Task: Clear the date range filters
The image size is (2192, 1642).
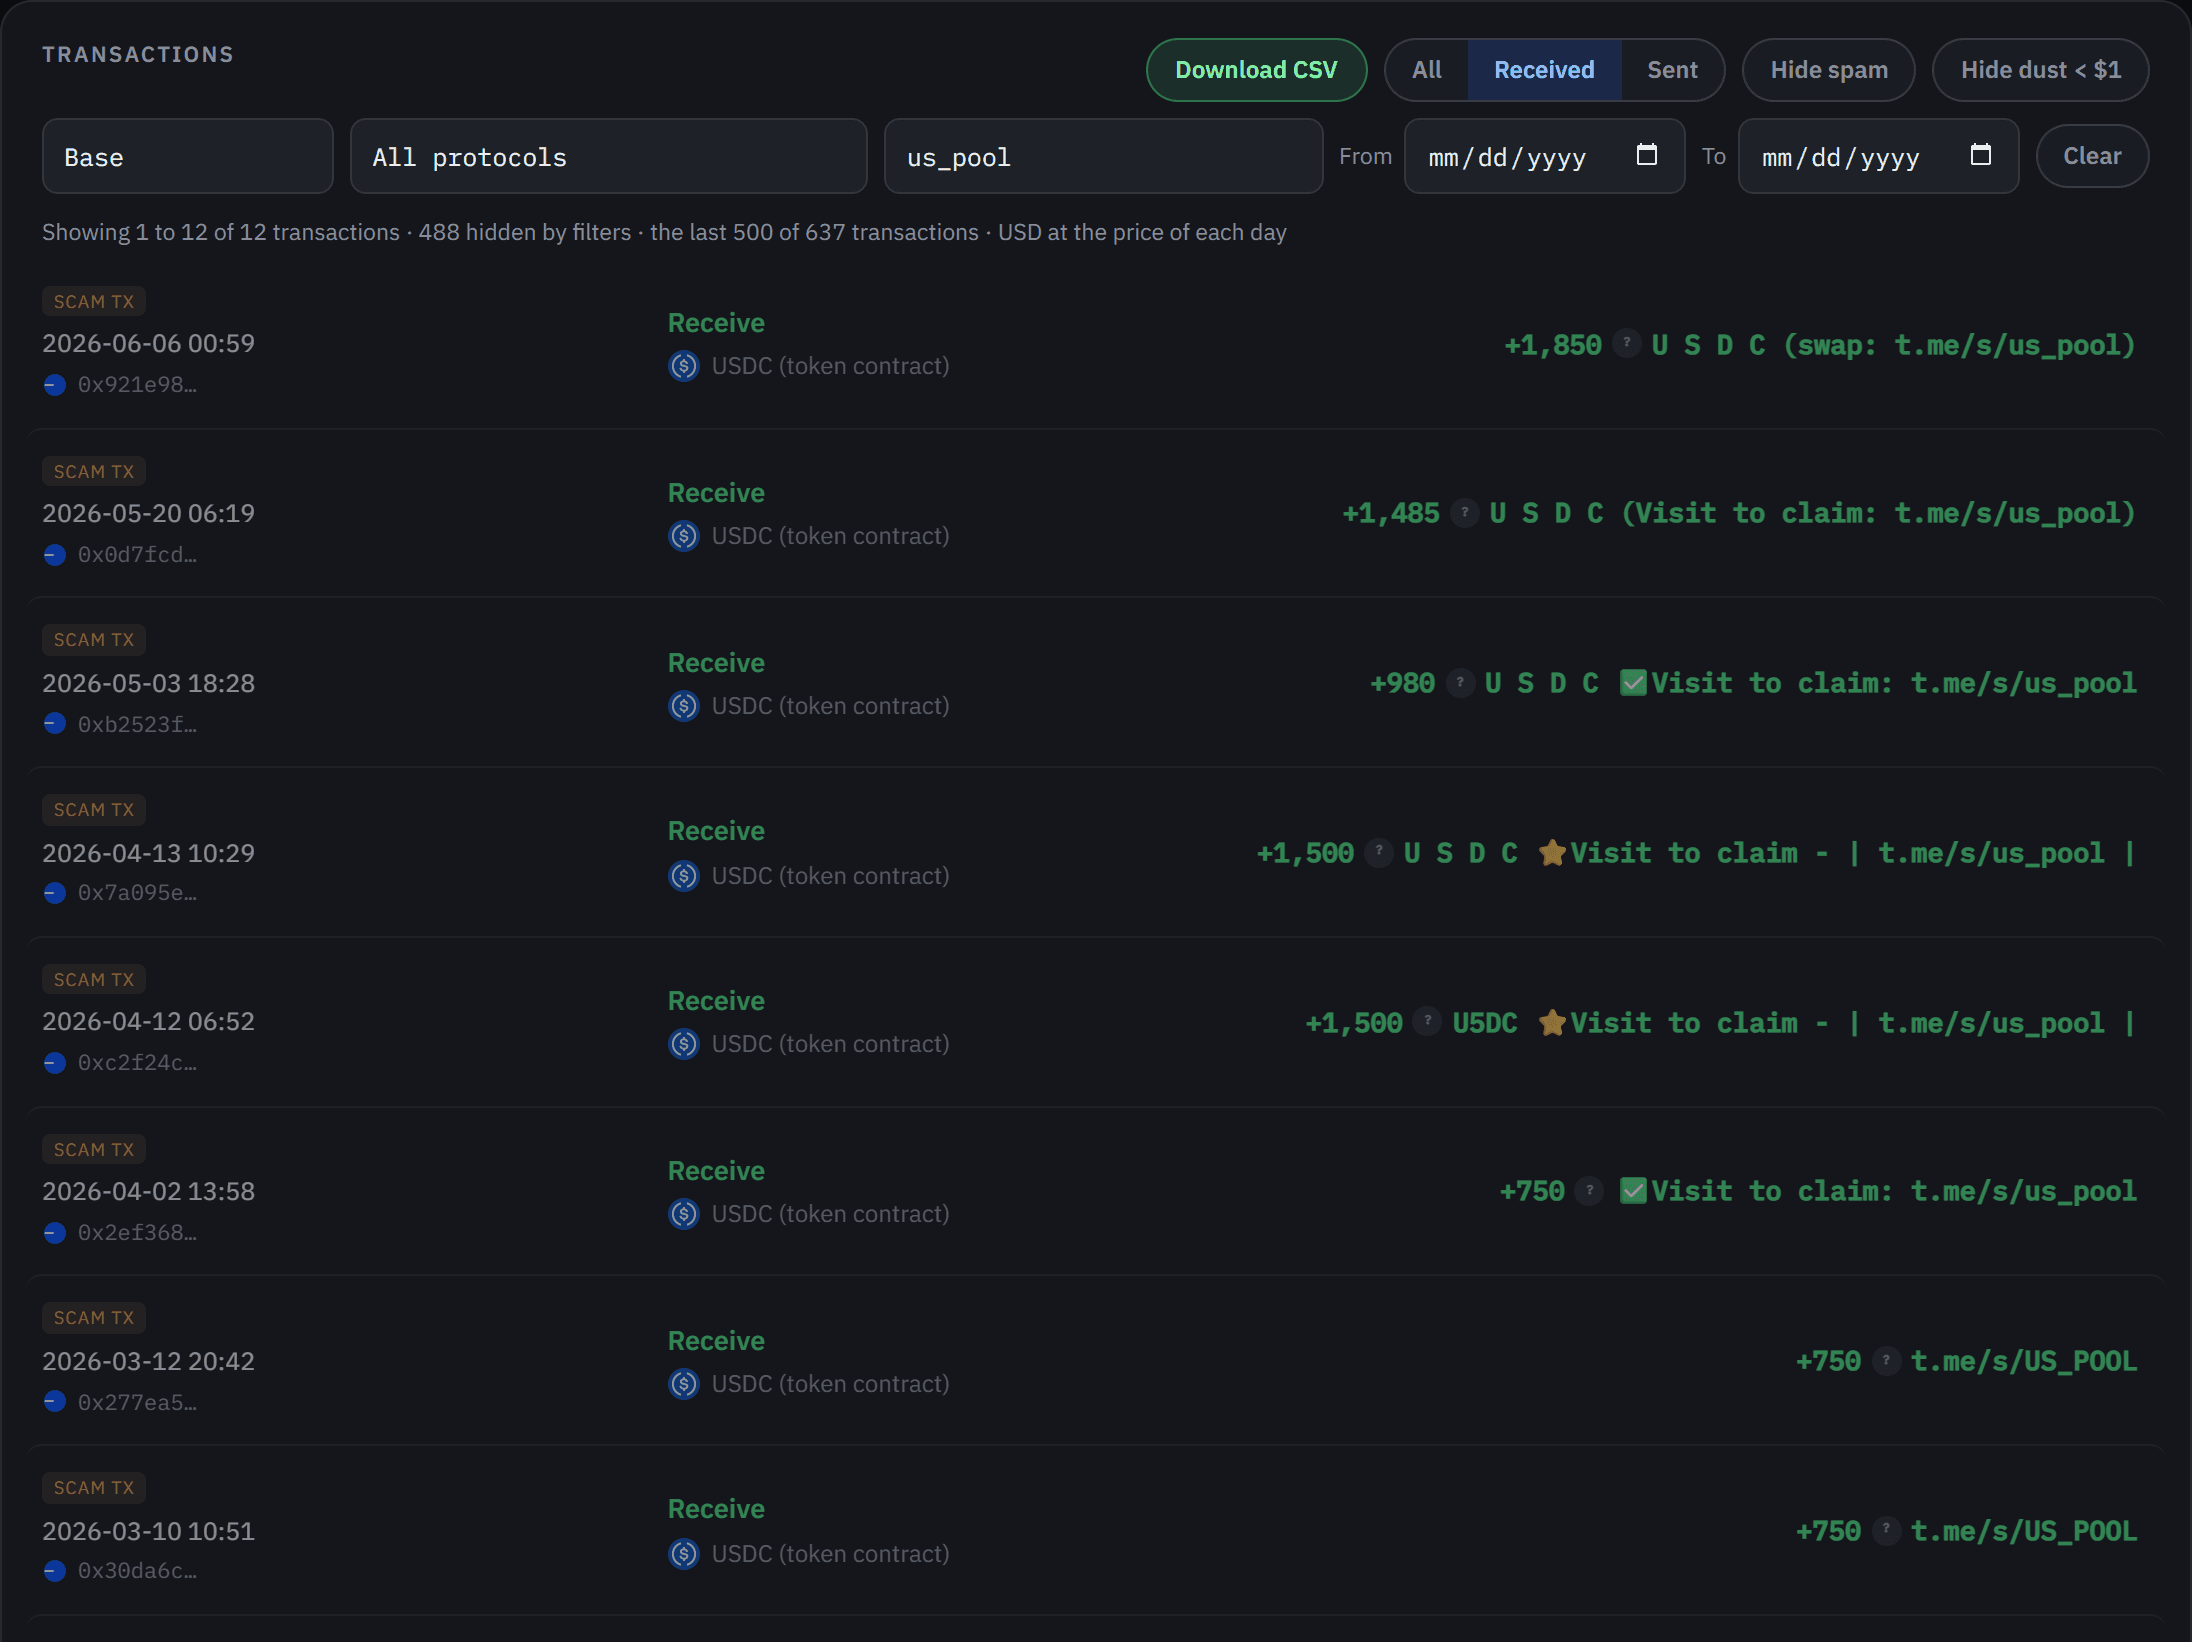Action: pos(2092,156)
